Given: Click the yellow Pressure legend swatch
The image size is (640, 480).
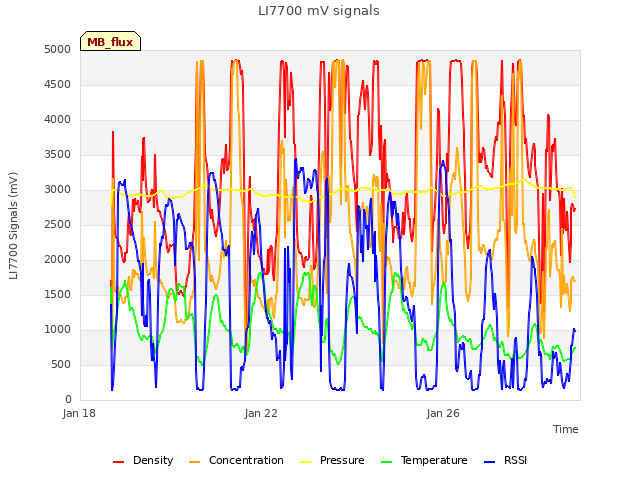Looking at the screenshot, I should [306, 462].
